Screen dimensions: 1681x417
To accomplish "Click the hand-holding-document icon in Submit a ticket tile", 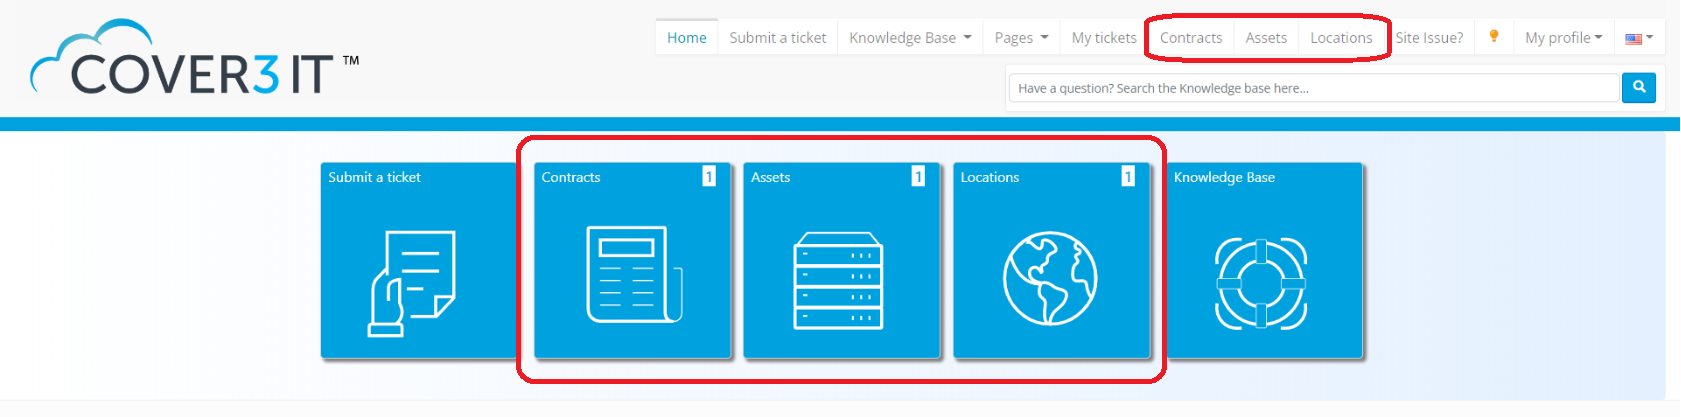I will pos(413,283).
